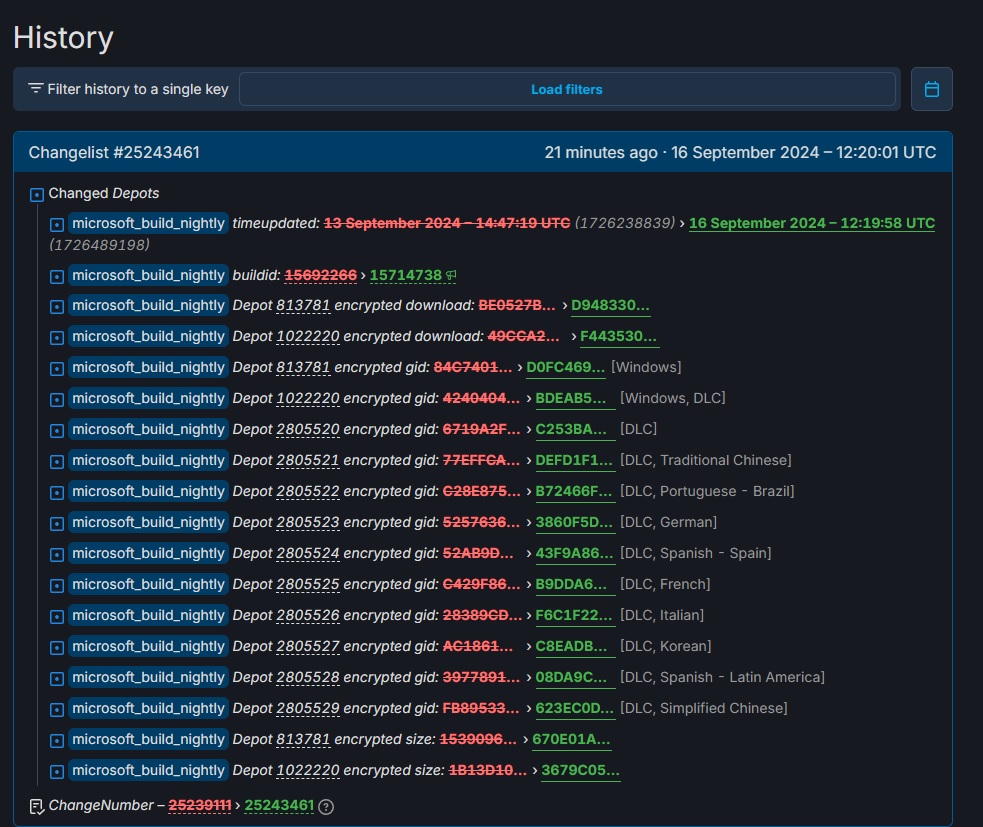
Task: Click icon beside Depot 2805528 encrypted gid row
Action: (57, 679)
